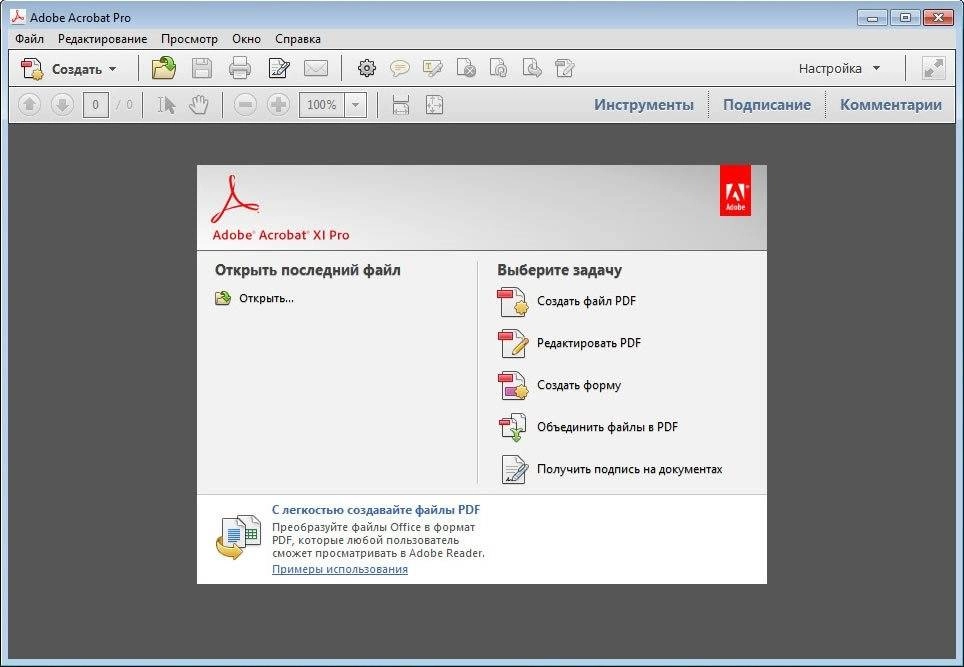964x667 pixels.
Task: Click the highlight text toolbar icon
Action: (x=433, y=68)
